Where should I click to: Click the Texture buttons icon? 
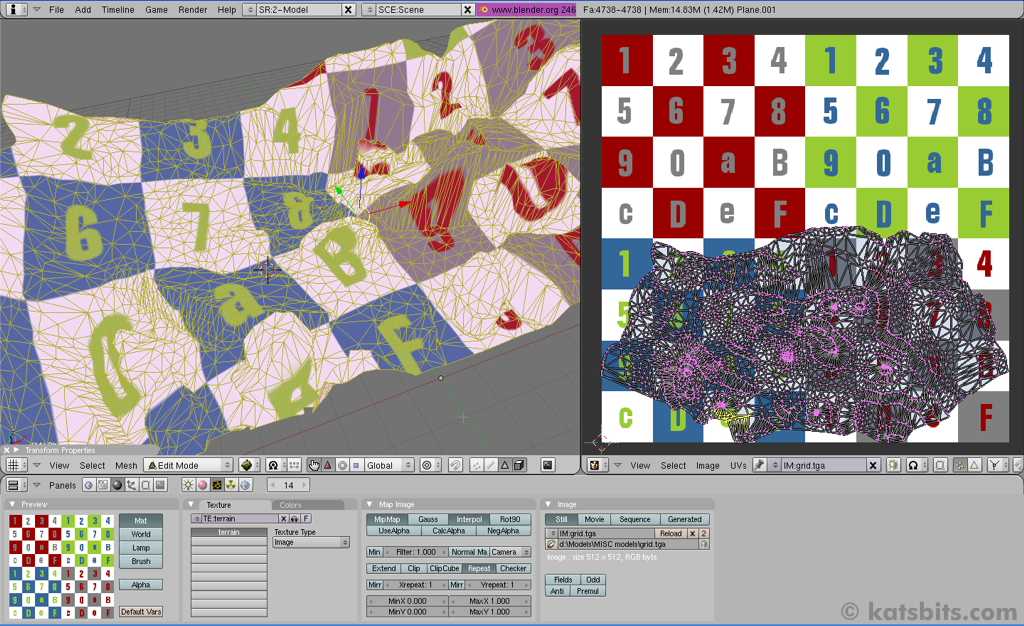[x=217, y=485]
